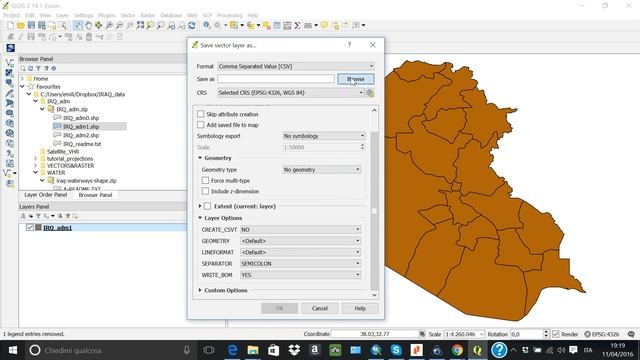The height and width of the screenshot is (360, 640).
Task: Open File Explorer from the taskbar
Action: point(253,350)
